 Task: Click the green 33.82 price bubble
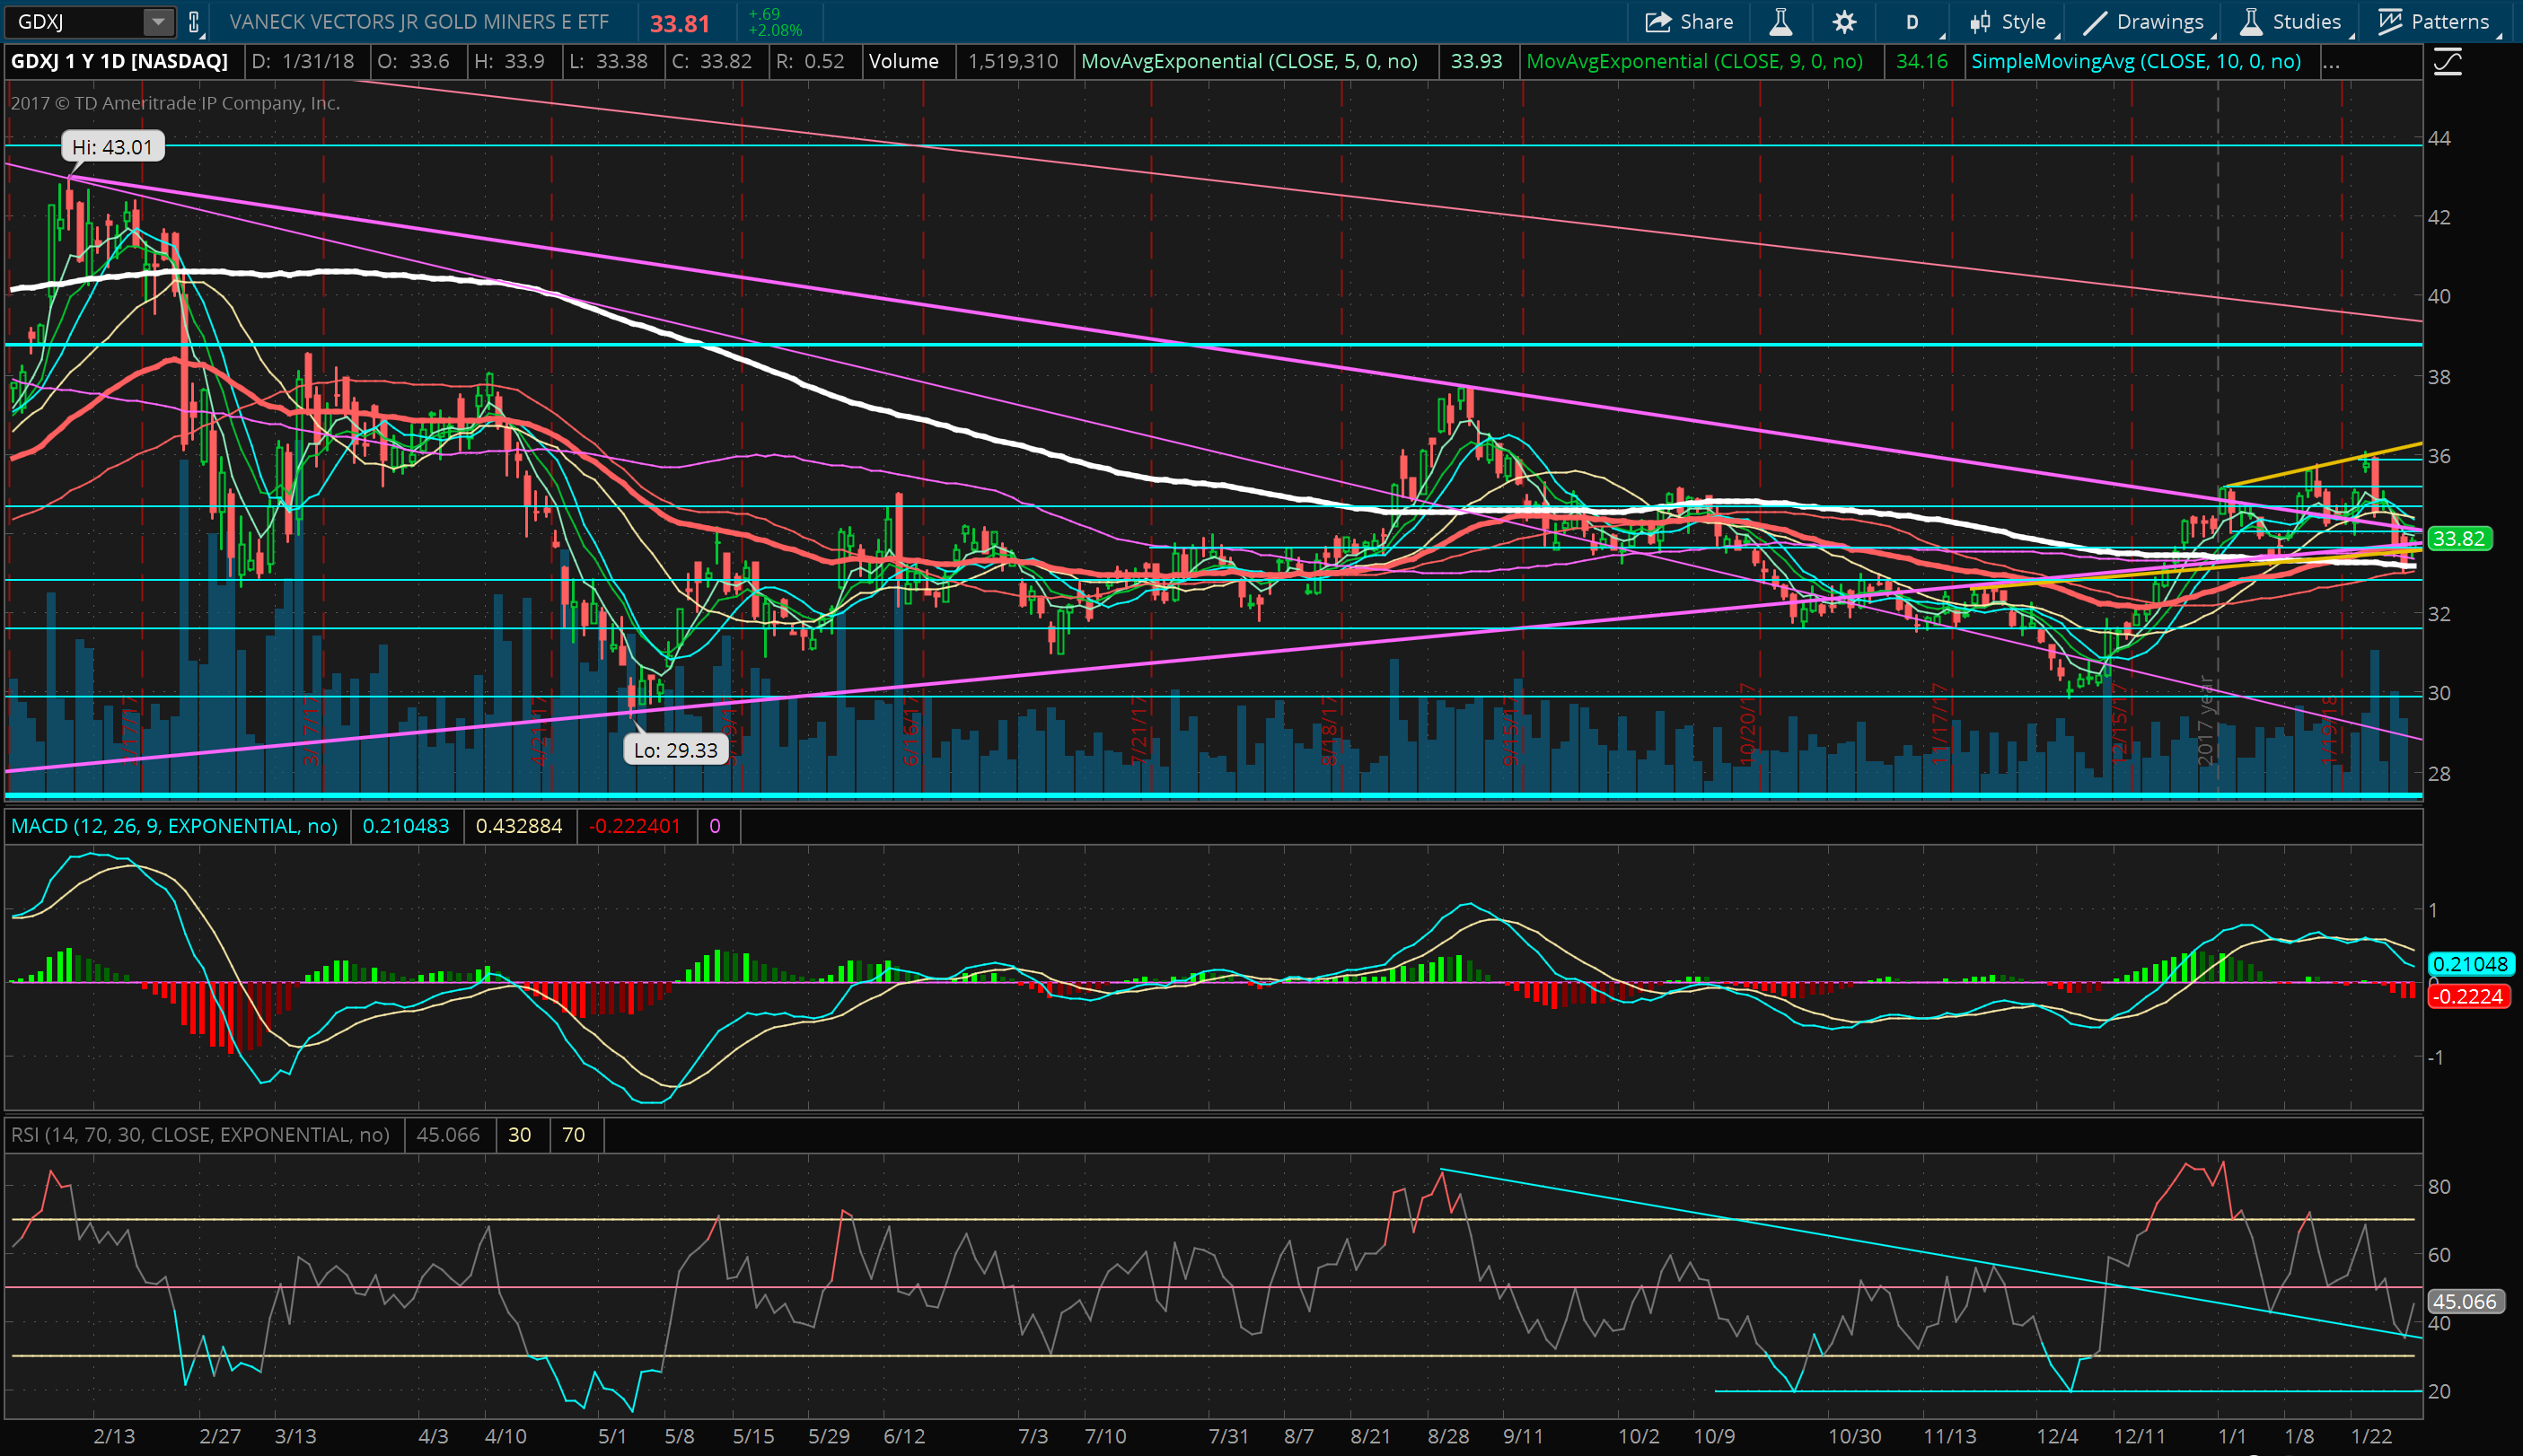2458,539
